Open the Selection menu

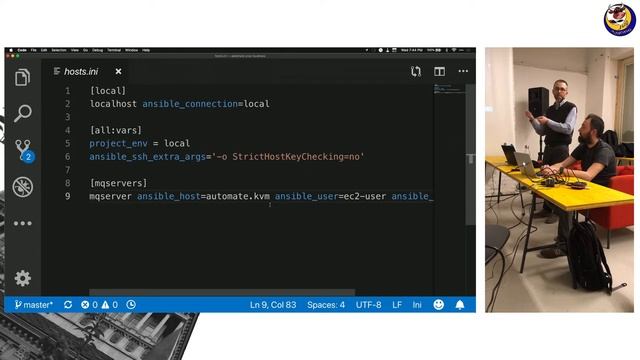click(x=59, y=50)
